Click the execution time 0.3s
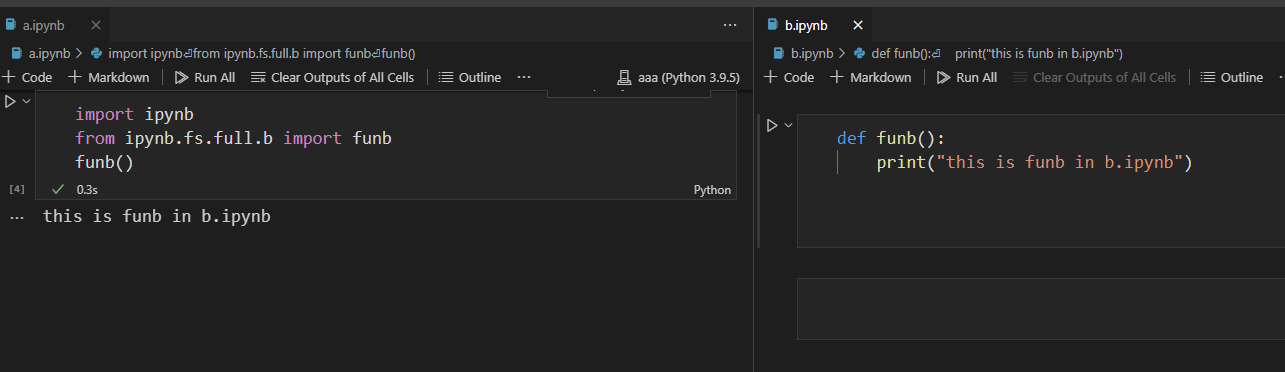Image resolution: width=1285 pixels, height=372 pixels. point(87,189)
